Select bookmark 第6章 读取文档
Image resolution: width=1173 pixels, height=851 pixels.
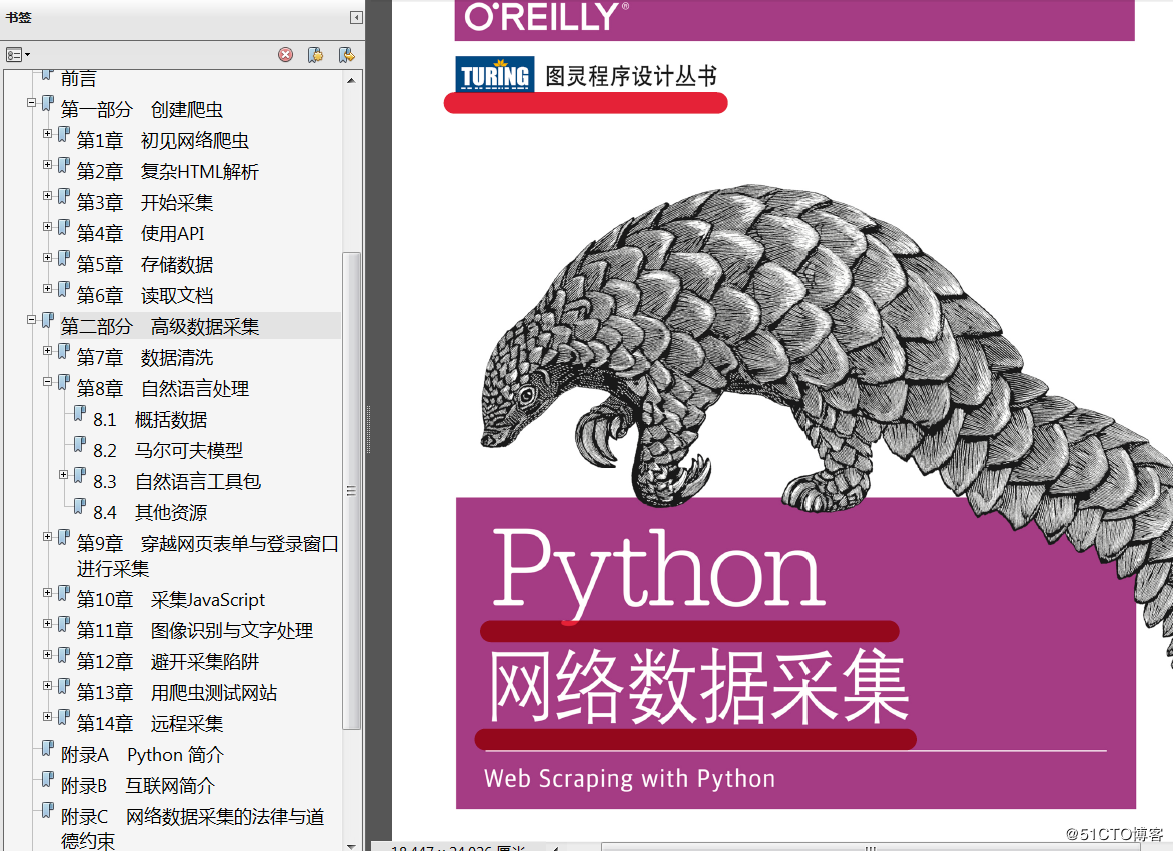click(x=145, y=295)
